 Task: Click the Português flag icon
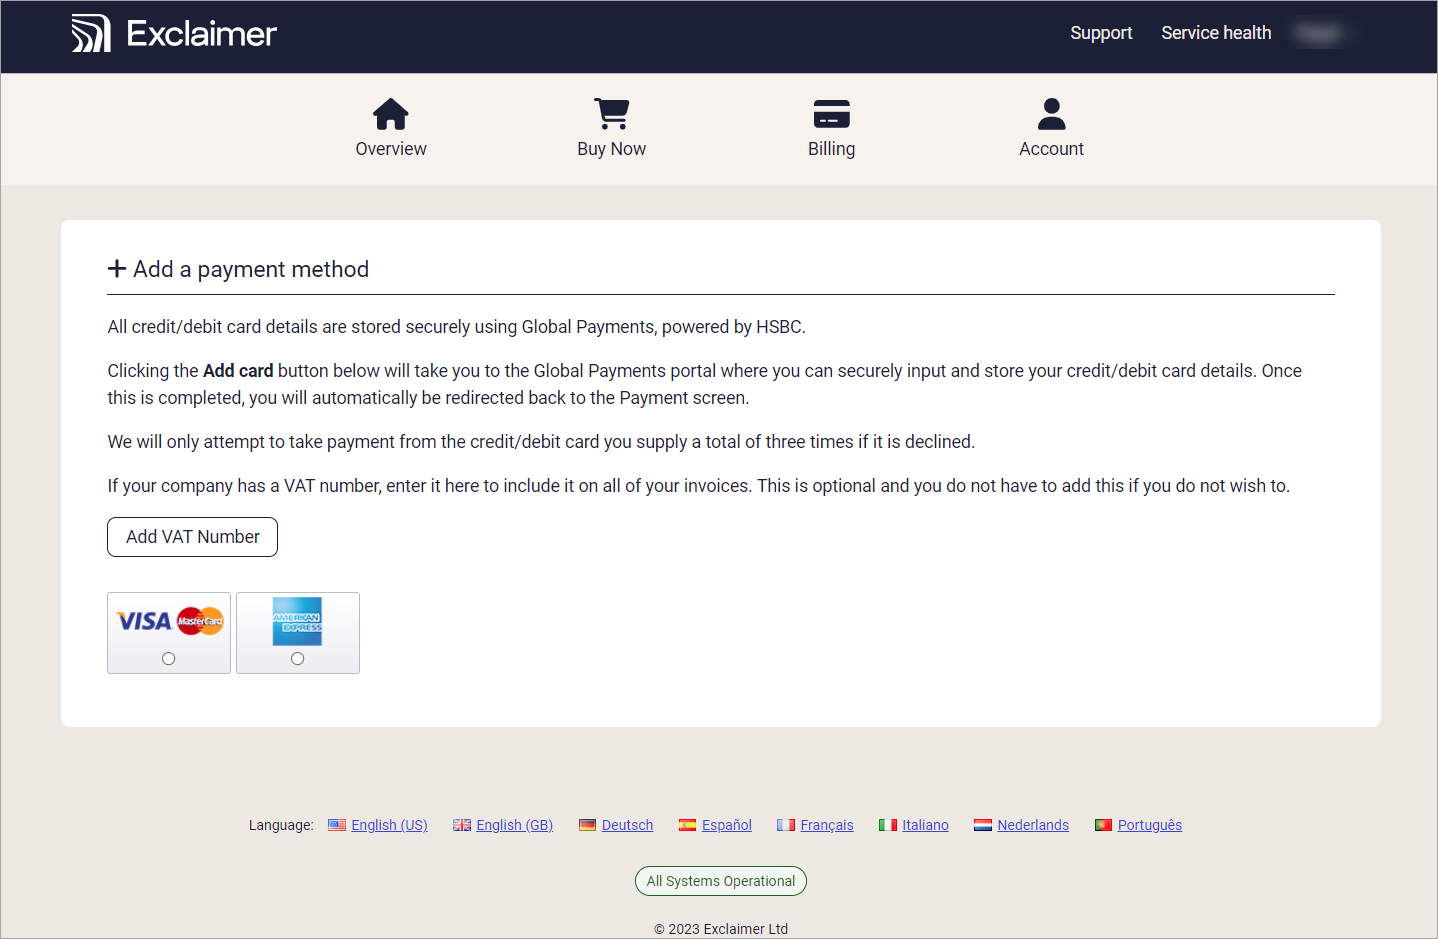(x=1103, y=825)
